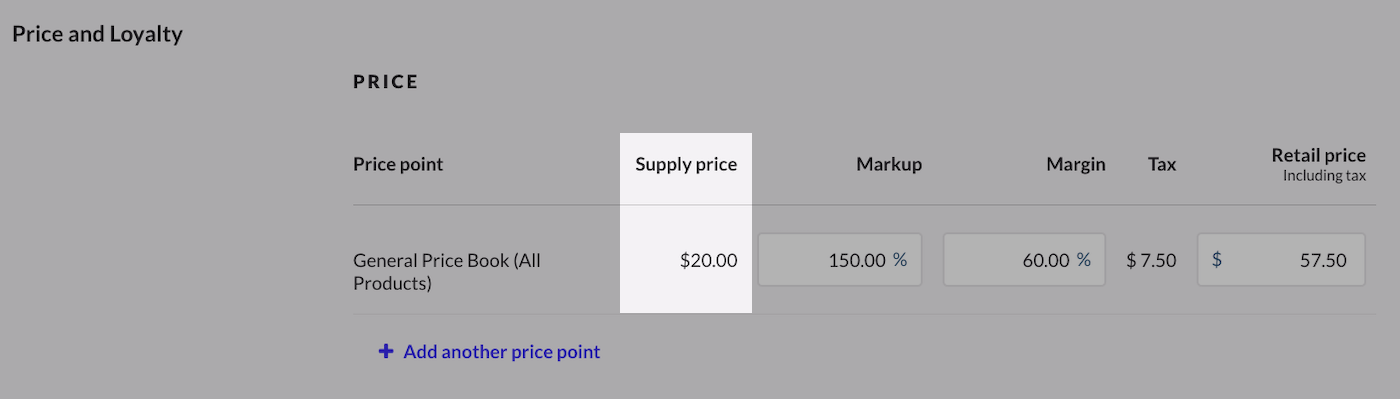Click the plus icon beside Add another price point
Image resolution: width=1400 pixels, height=399 pixels.
coord(386,352)
